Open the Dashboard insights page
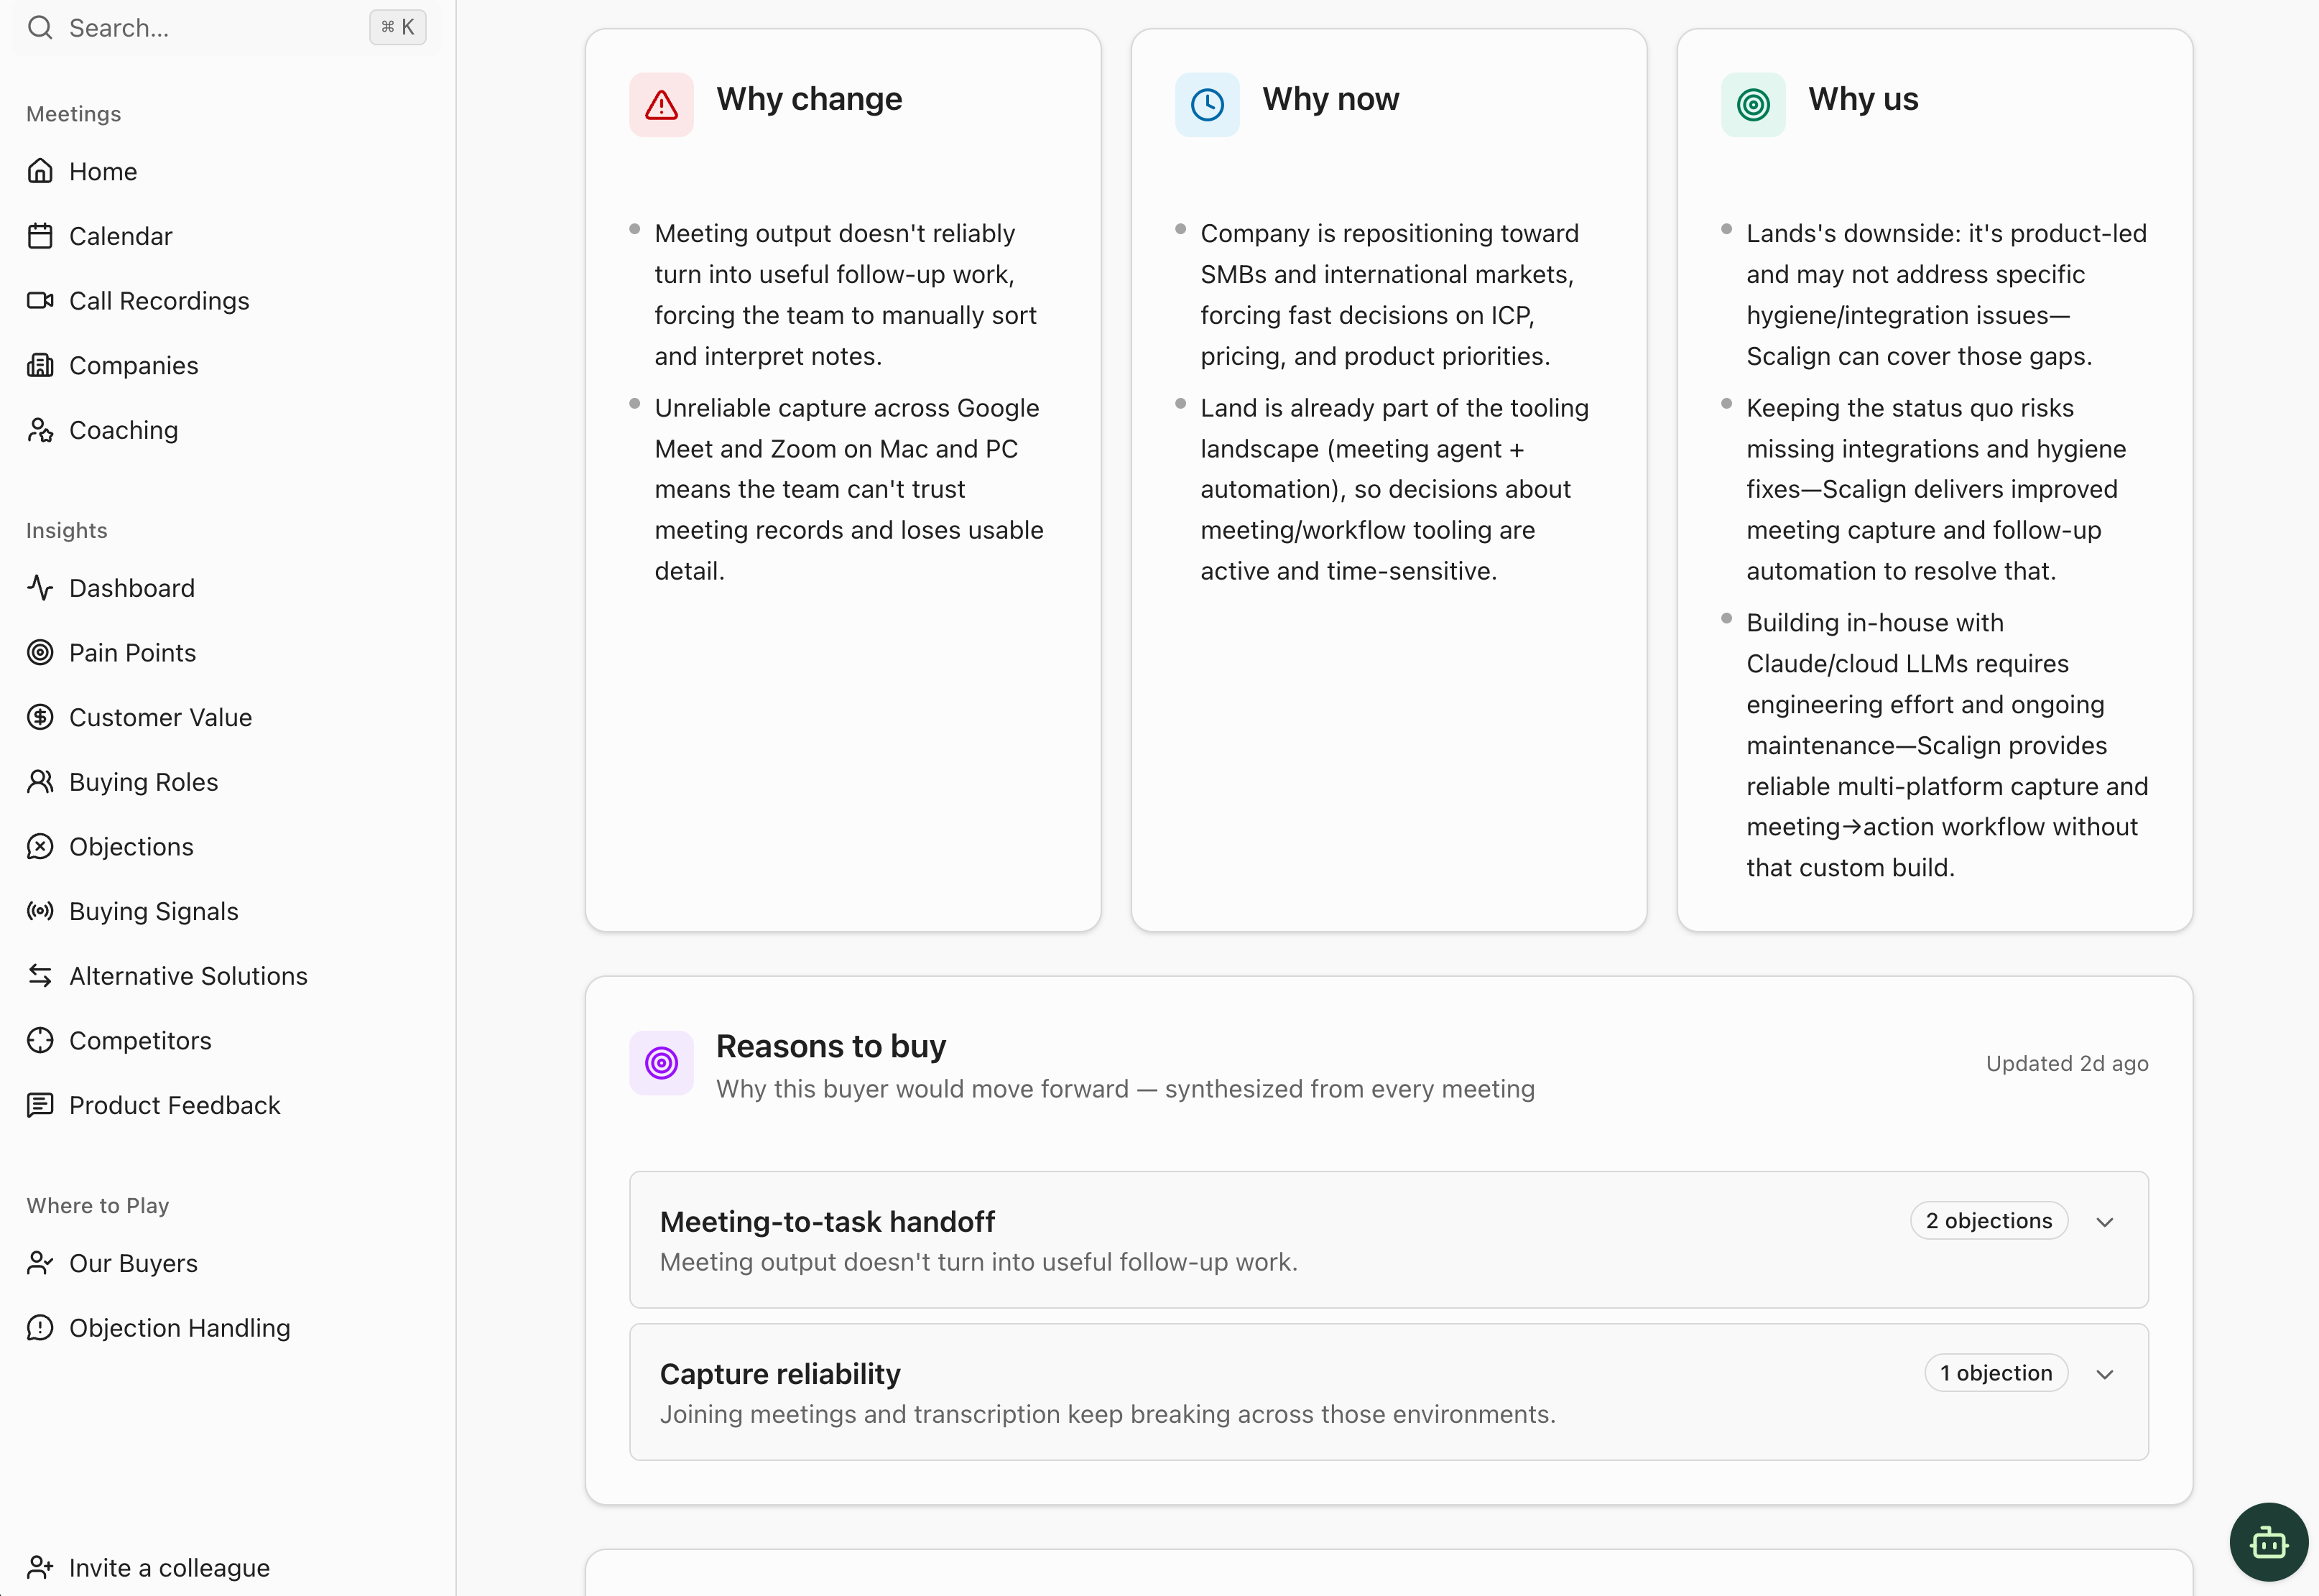 click(132, 588)
